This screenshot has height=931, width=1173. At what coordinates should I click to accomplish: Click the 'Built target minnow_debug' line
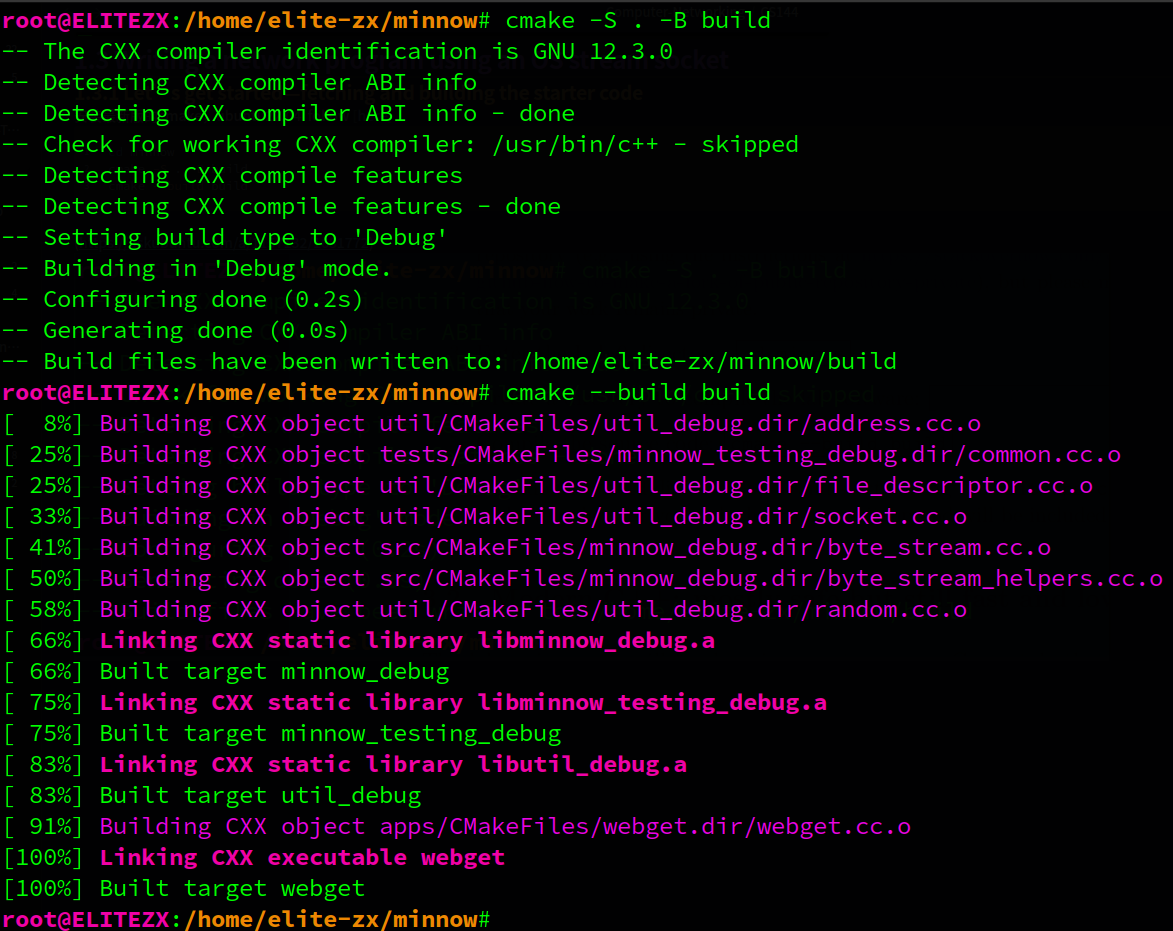tap(225, 672)
